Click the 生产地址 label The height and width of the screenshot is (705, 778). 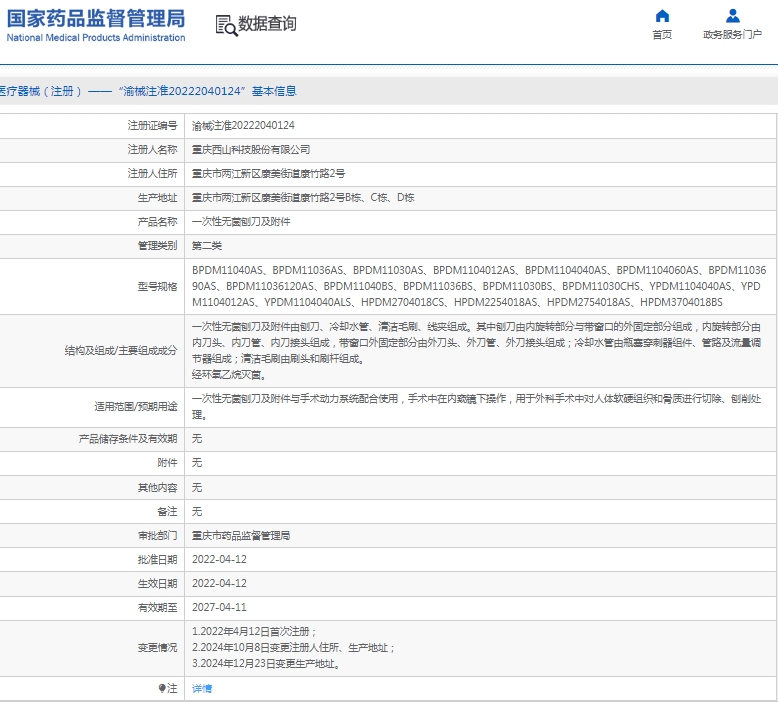click(157, 197)
